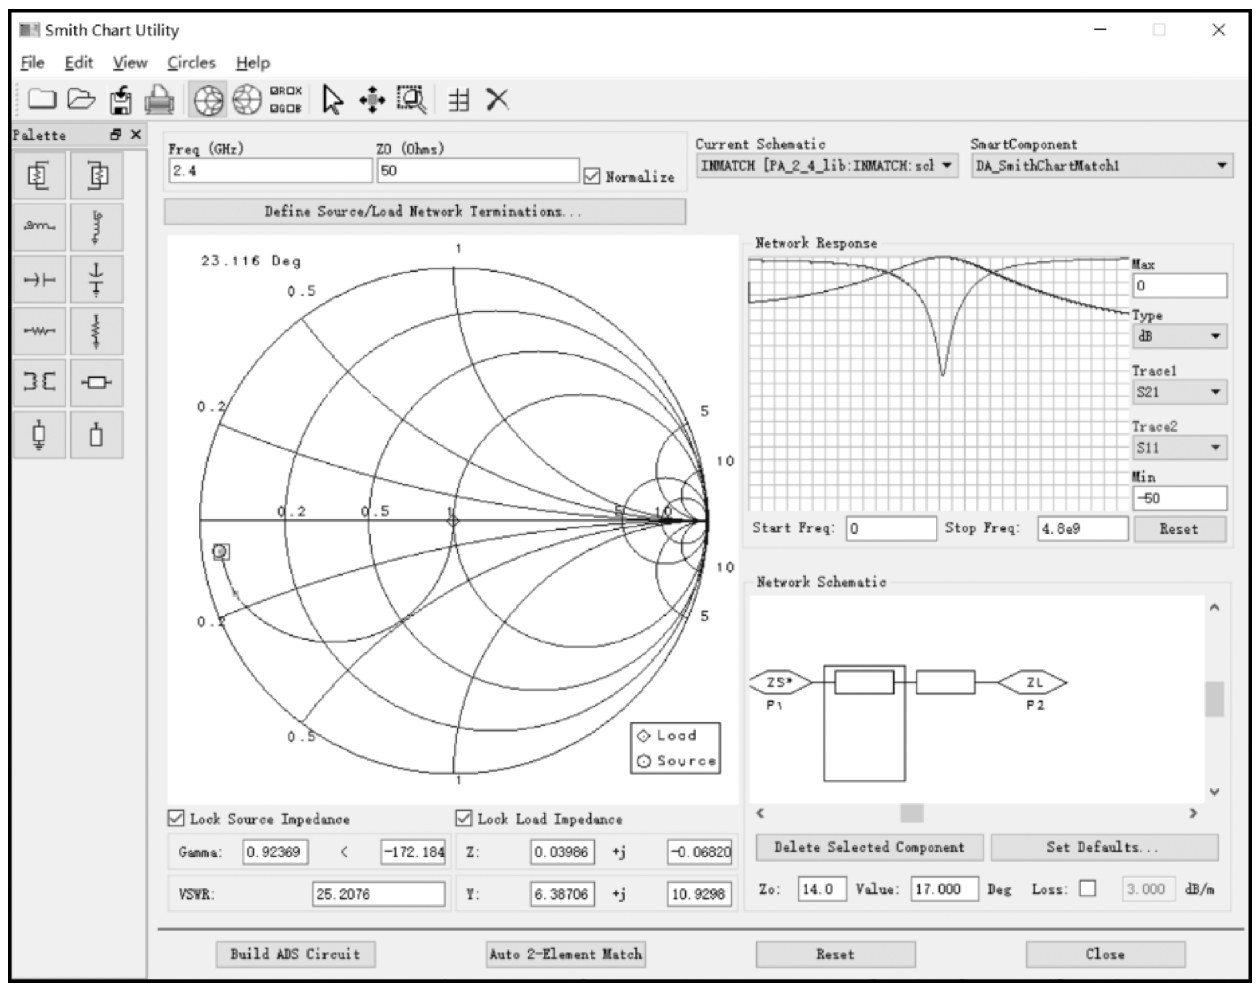
Task: Click the Start Freq field
Action: tap(891, 529)
